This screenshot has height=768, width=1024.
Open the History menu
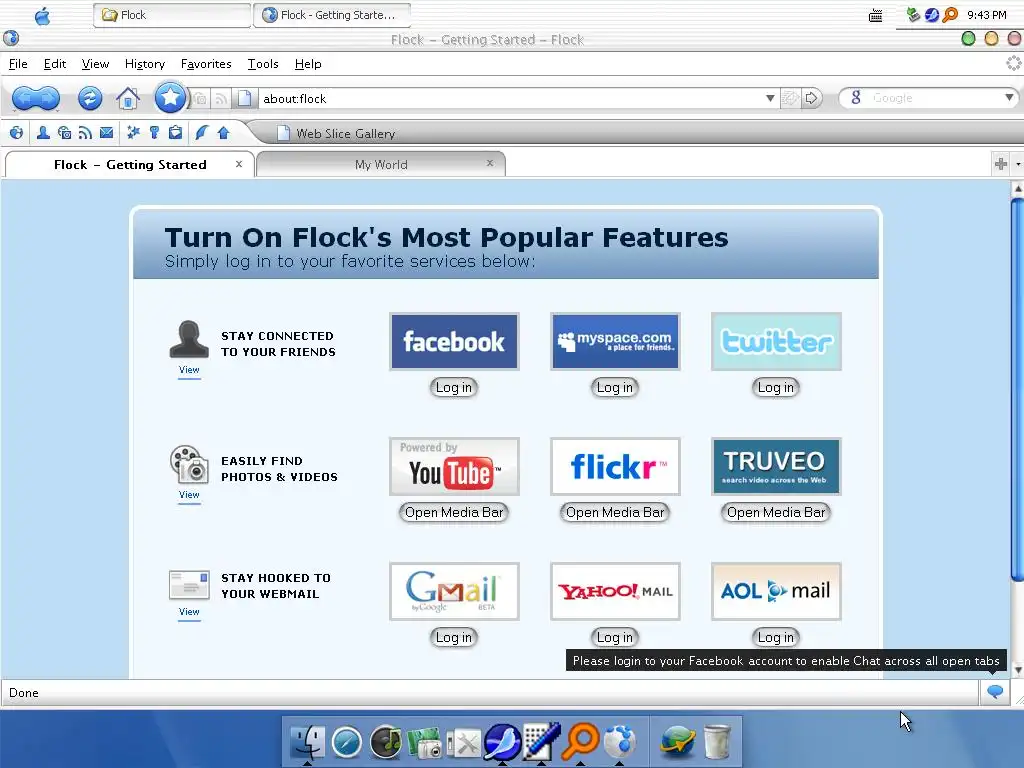144,64
